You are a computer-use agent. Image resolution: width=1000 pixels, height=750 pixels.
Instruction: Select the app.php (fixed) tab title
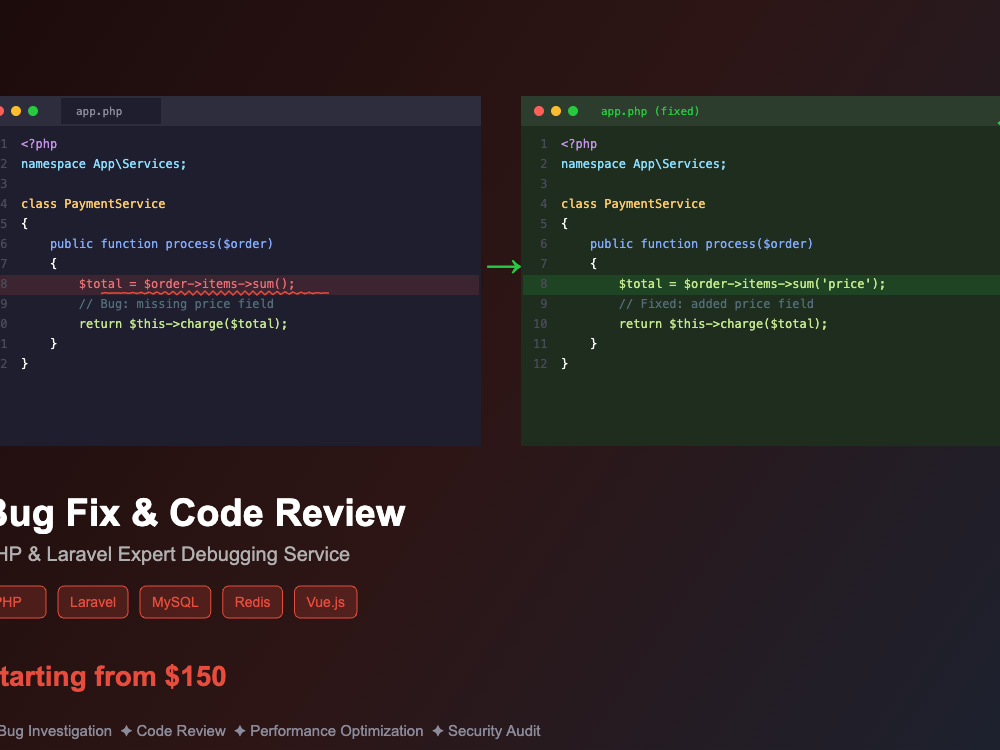pyautogui.click(x=650, y=111)
